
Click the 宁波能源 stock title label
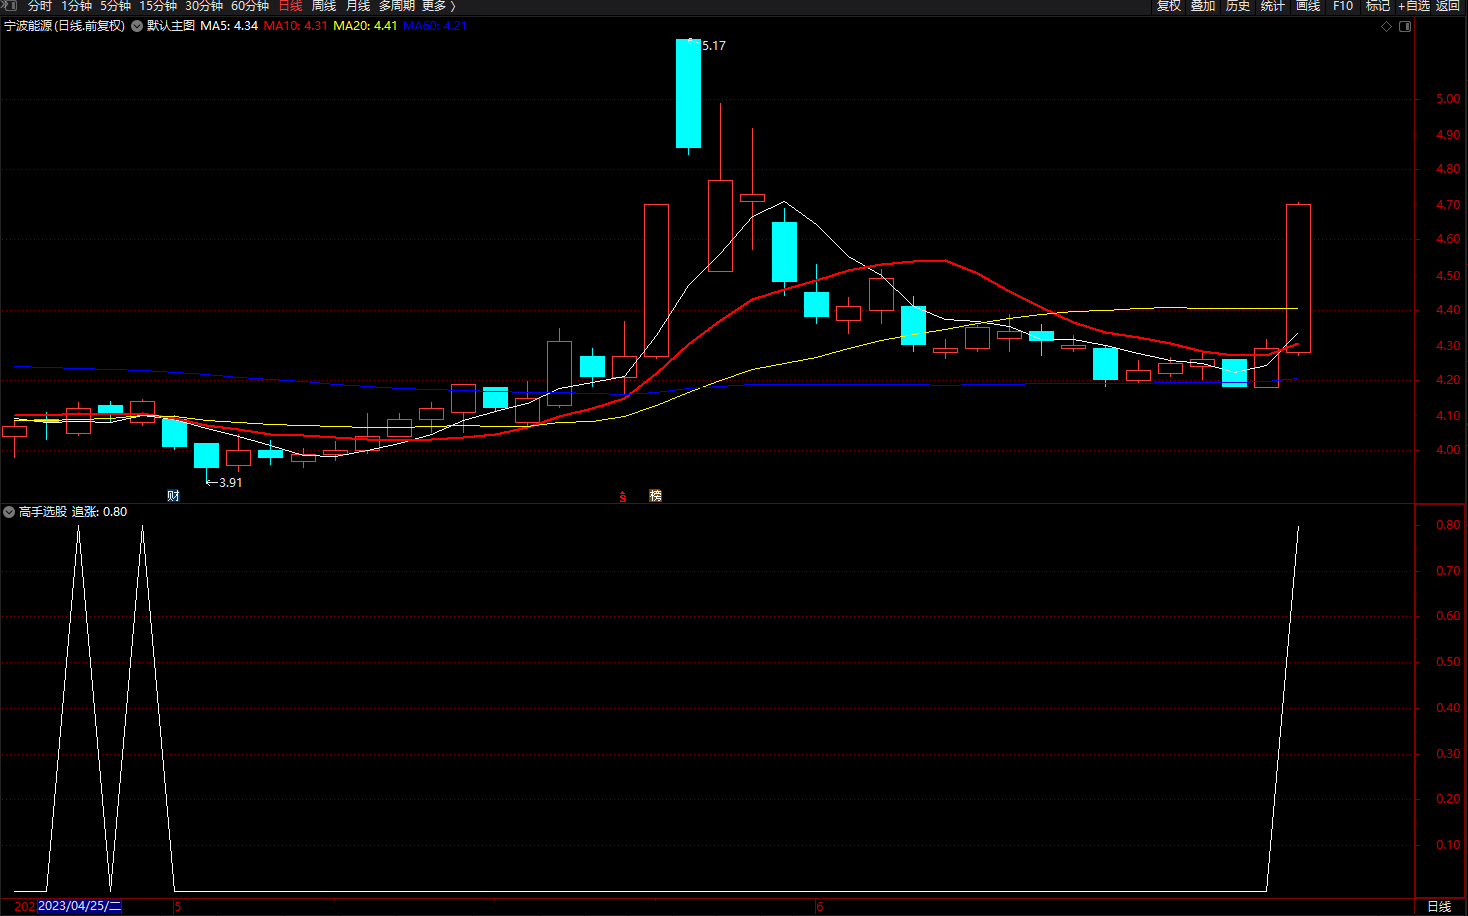tap(65, 26)
